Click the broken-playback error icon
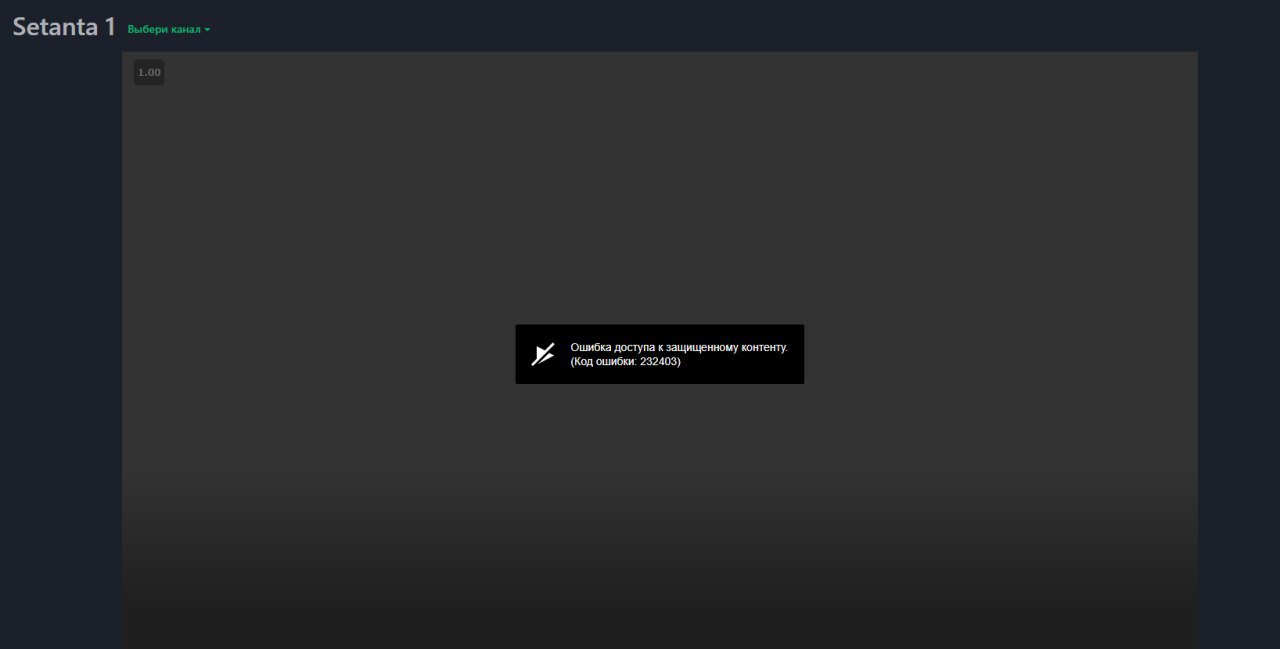 [542, 354]
